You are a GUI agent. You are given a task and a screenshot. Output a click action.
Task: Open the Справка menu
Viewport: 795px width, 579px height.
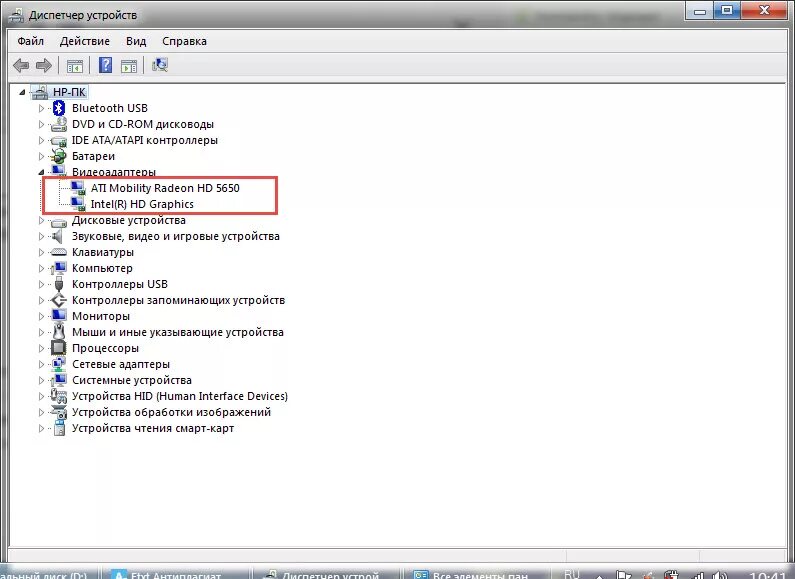184,41
